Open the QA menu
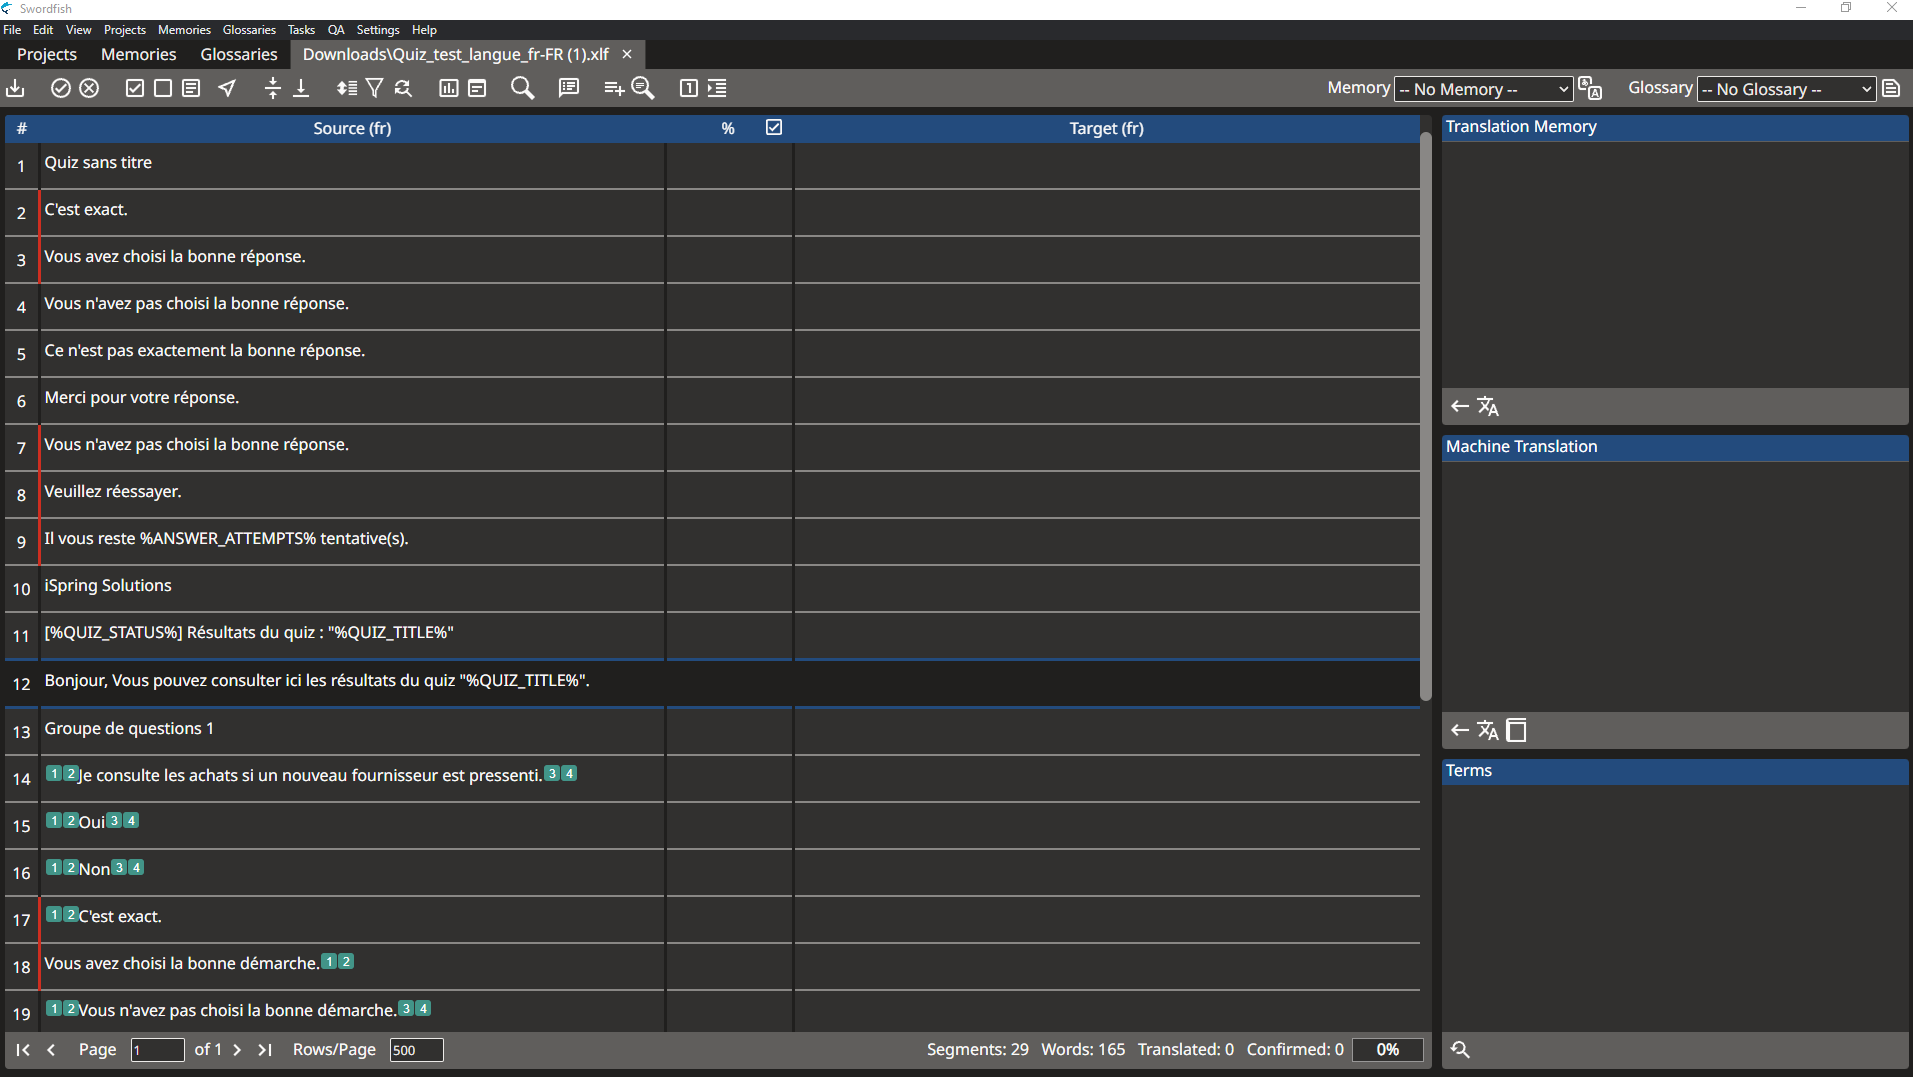The image size is (1913, 1077). (x=336, y=30)
